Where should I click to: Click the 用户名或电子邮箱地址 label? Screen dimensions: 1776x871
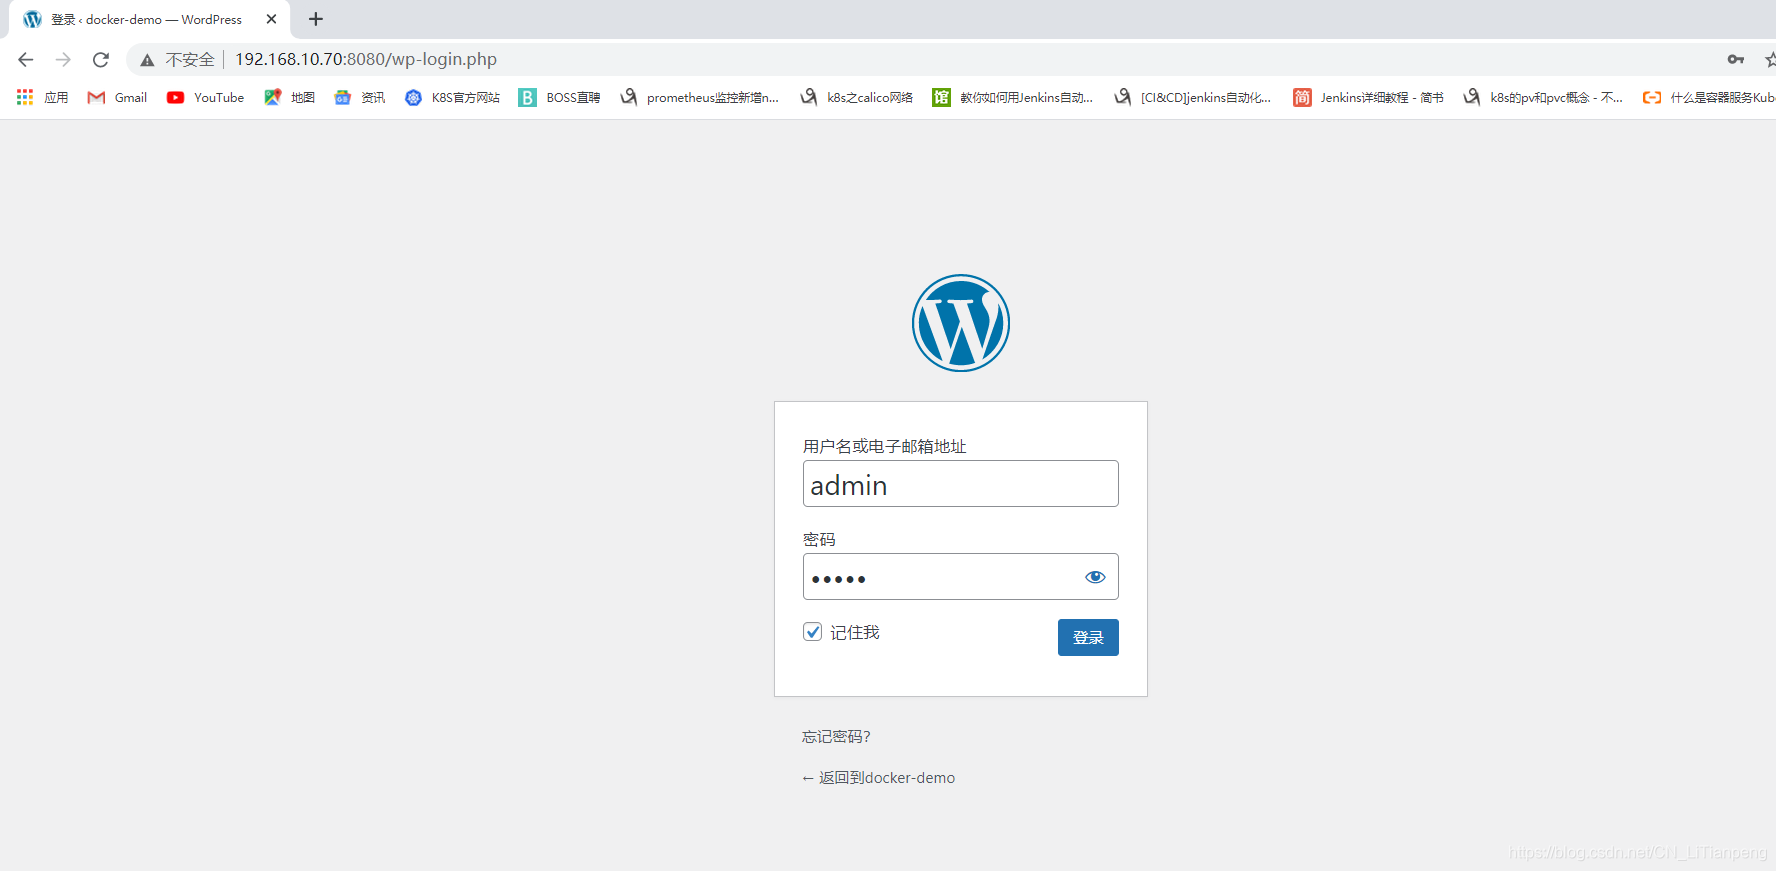click(884, 446)
